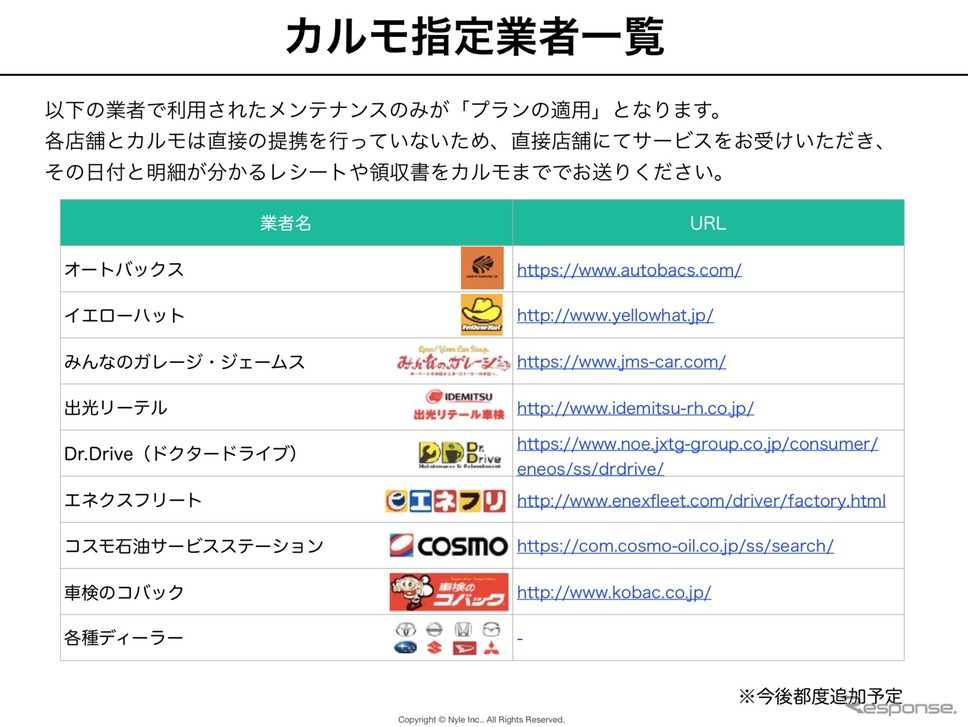Viewport: 968px width, 727px height.
Task: Click the Dr.Drive logo
Action: click(x=460, y=454)
